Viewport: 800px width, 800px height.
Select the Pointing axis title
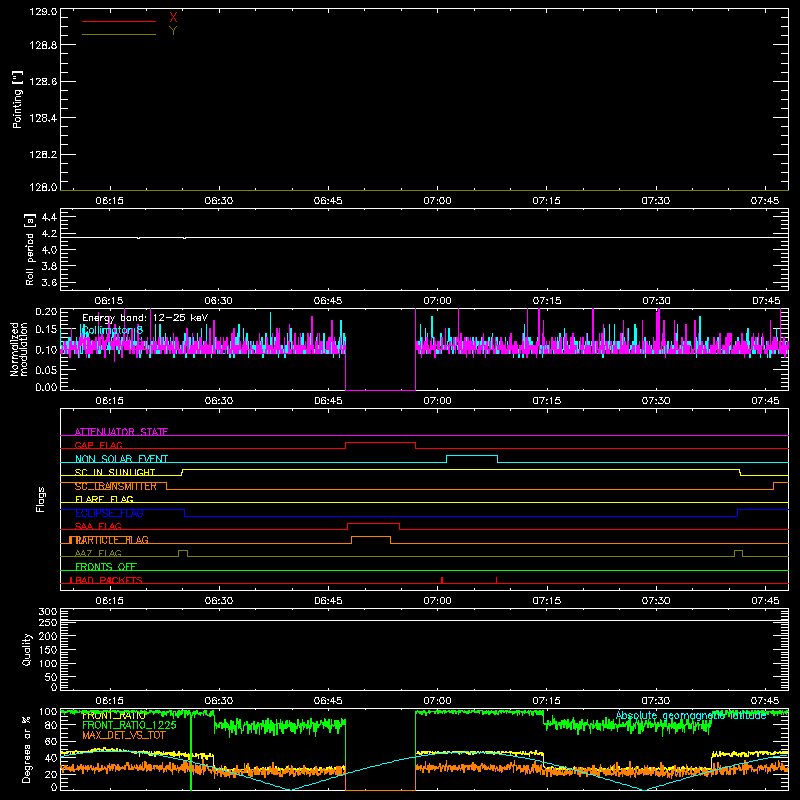(x=17, y=99)
